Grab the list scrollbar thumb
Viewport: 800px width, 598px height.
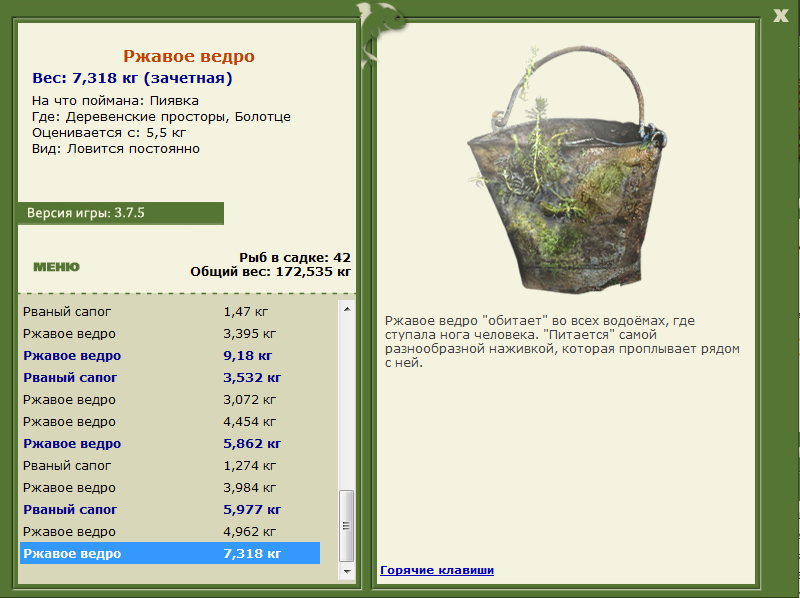click(347, 526)
